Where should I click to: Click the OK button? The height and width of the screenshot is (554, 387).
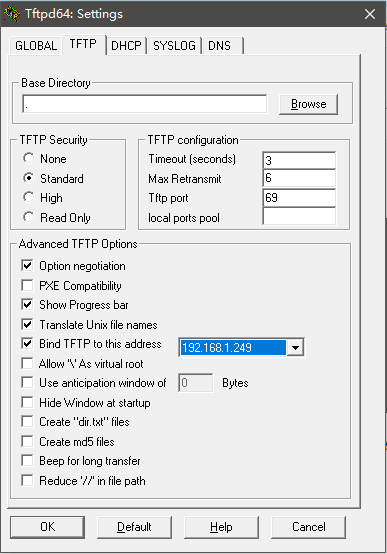point(47,527)
